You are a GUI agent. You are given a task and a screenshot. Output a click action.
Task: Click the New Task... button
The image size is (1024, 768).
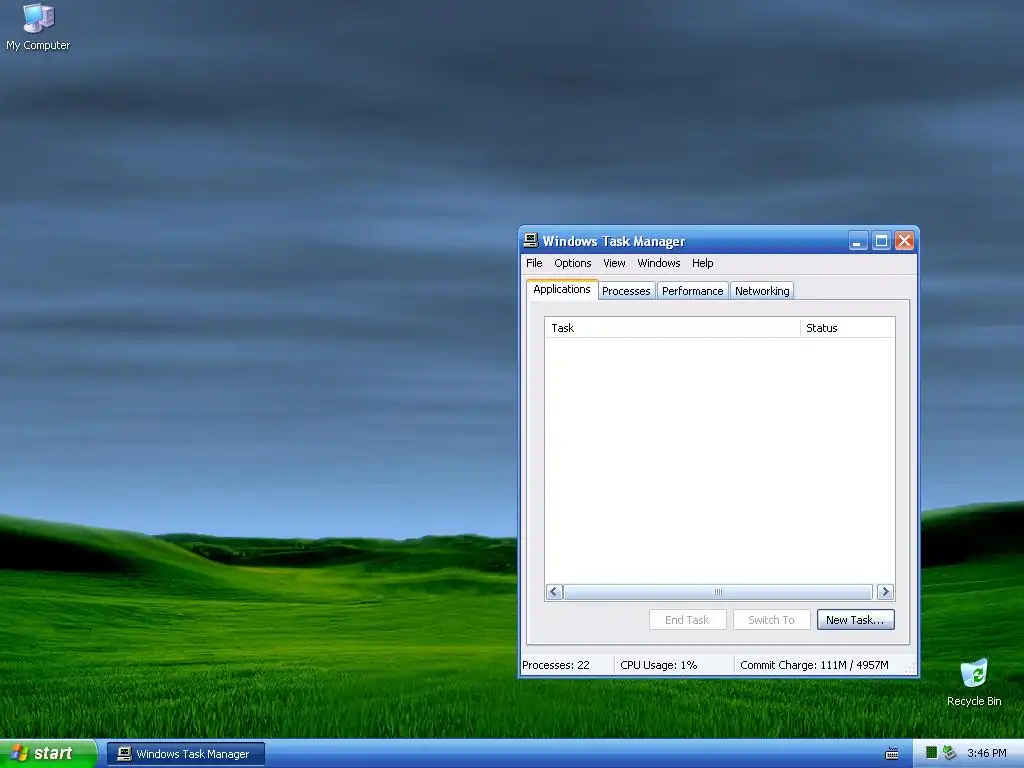[856, 620]
